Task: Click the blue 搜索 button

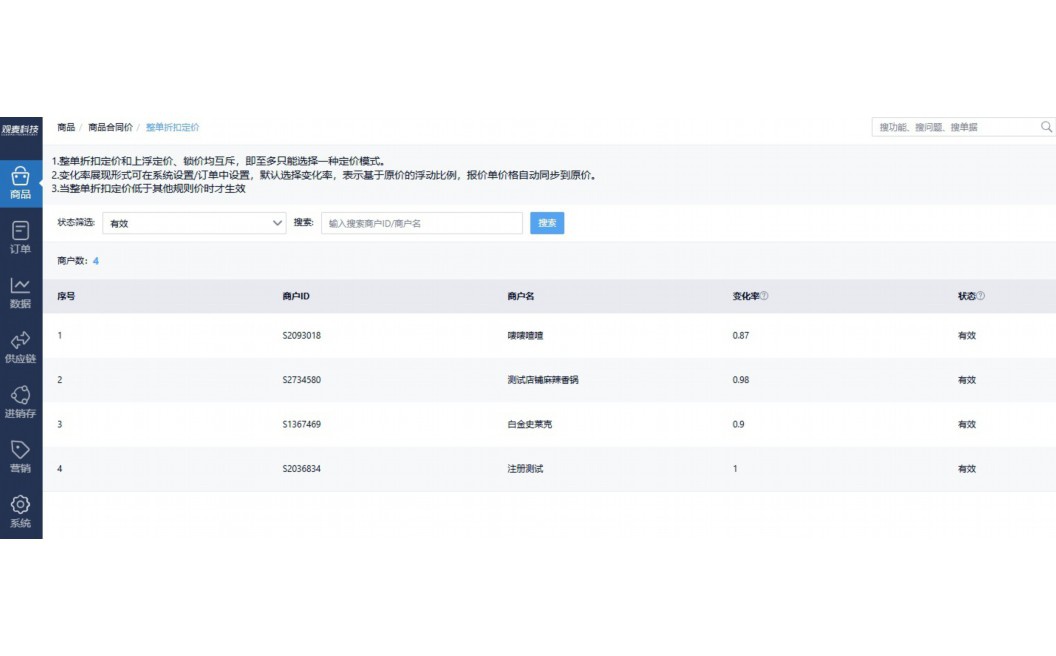Action: click(547, 223)
